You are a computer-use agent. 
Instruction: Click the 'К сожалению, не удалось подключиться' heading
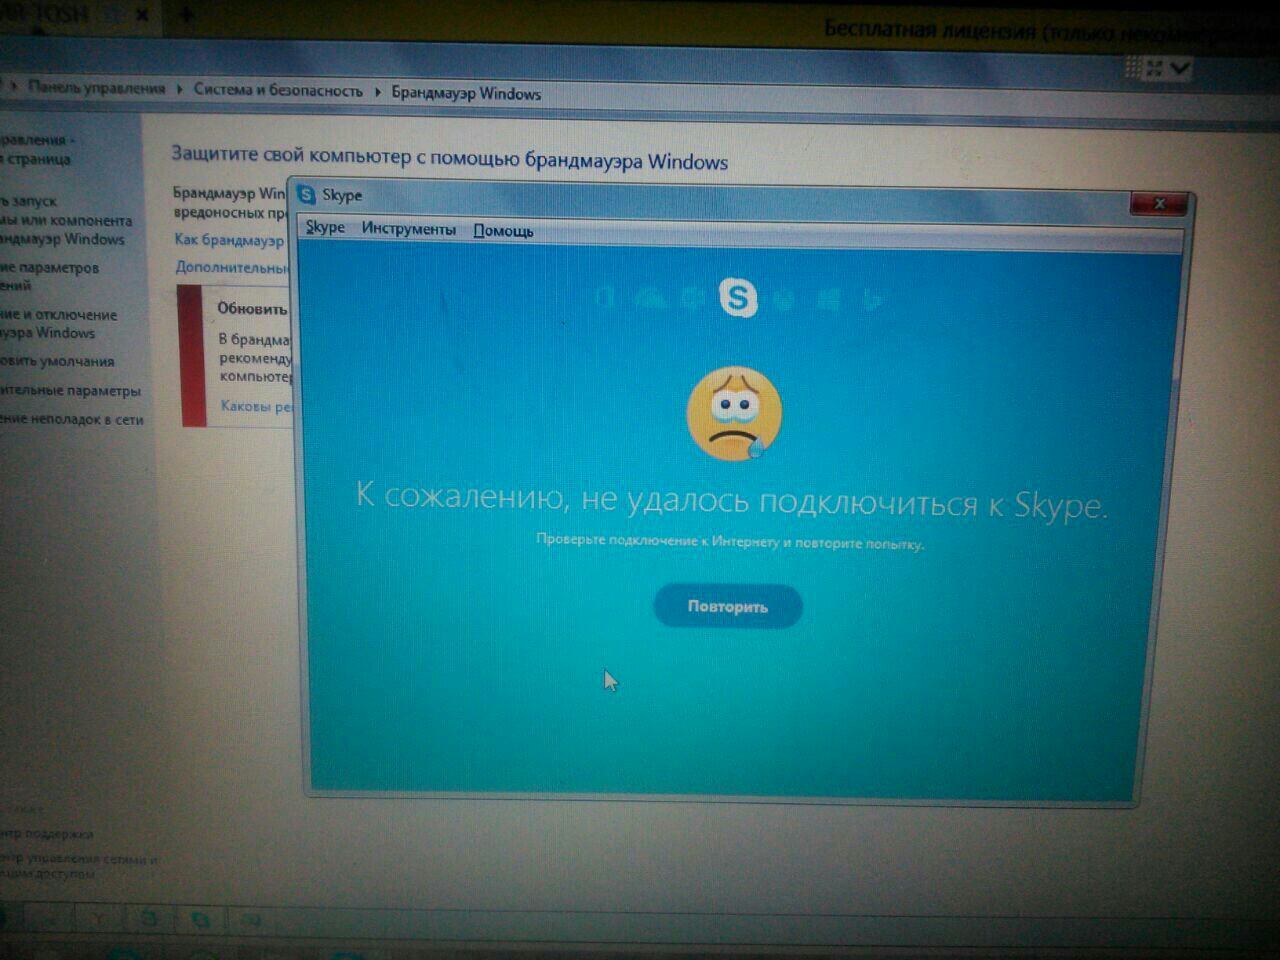731,499
